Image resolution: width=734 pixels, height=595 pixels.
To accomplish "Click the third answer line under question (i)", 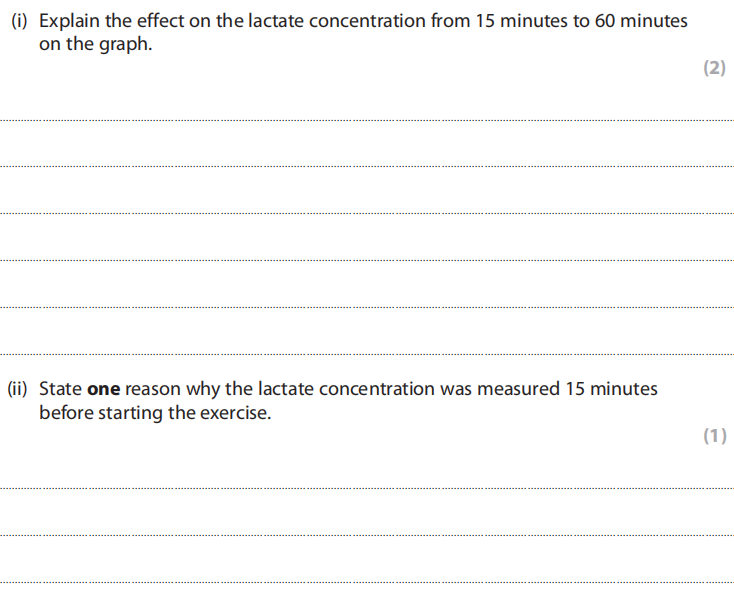I will [367, 212].
